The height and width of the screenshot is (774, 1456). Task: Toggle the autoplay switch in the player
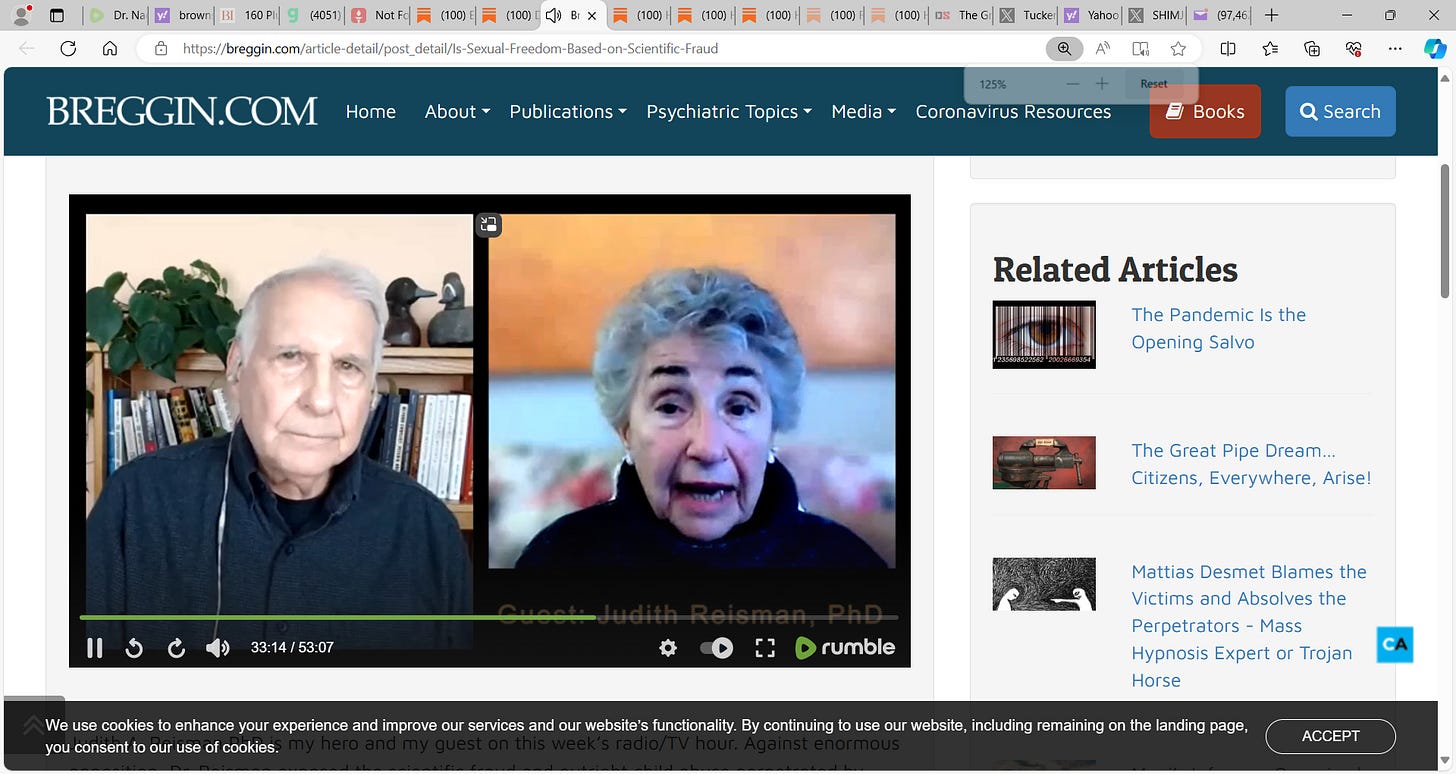[x=716, y=648]
